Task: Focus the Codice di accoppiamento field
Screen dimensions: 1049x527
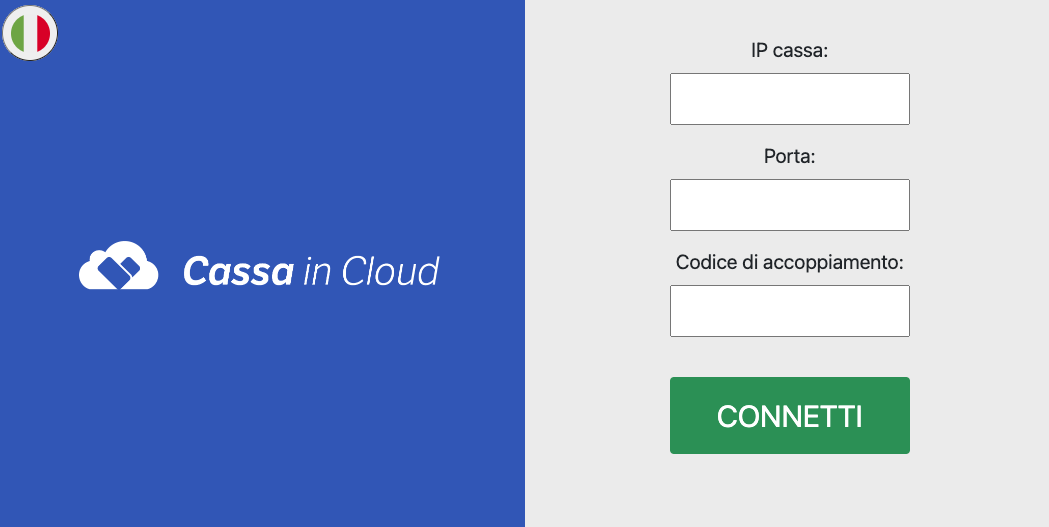Action: 789,311
